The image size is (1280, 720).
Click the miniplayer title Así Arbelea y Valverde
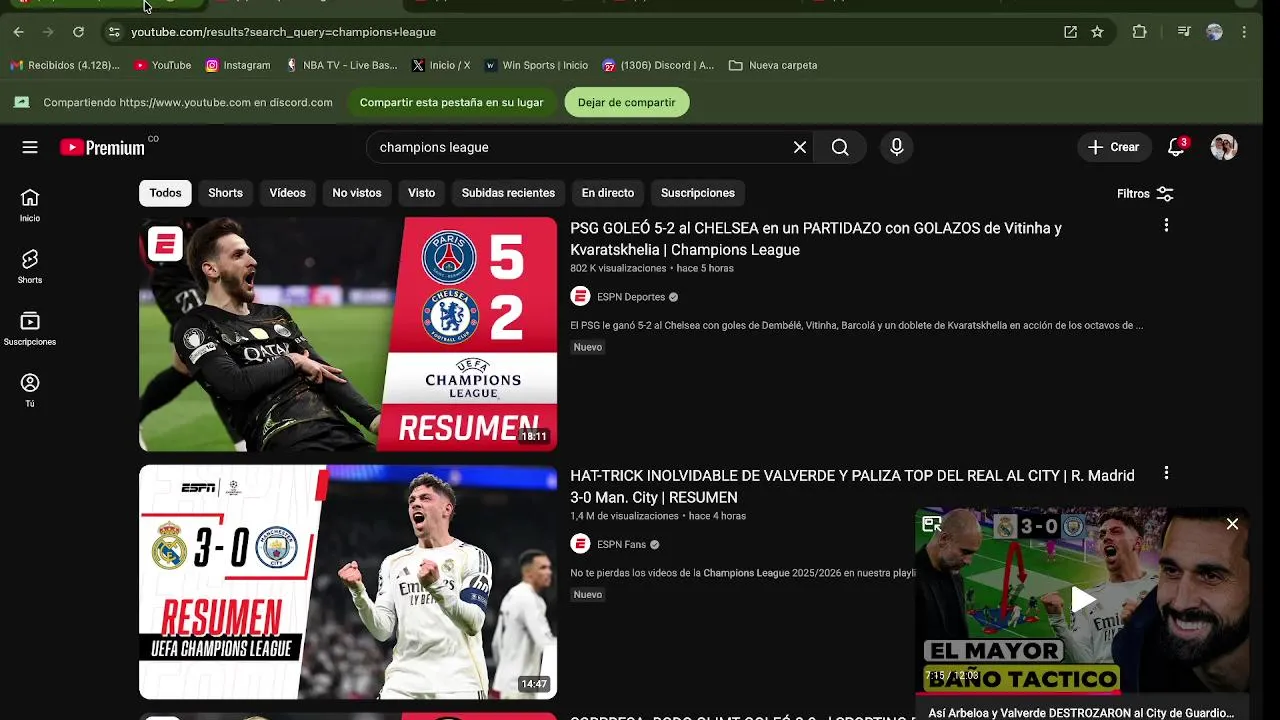(1081, 713)
